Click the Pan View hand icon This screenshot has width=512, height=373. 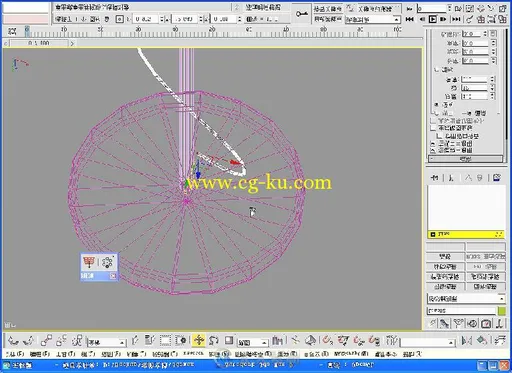(x=480, y=9)
